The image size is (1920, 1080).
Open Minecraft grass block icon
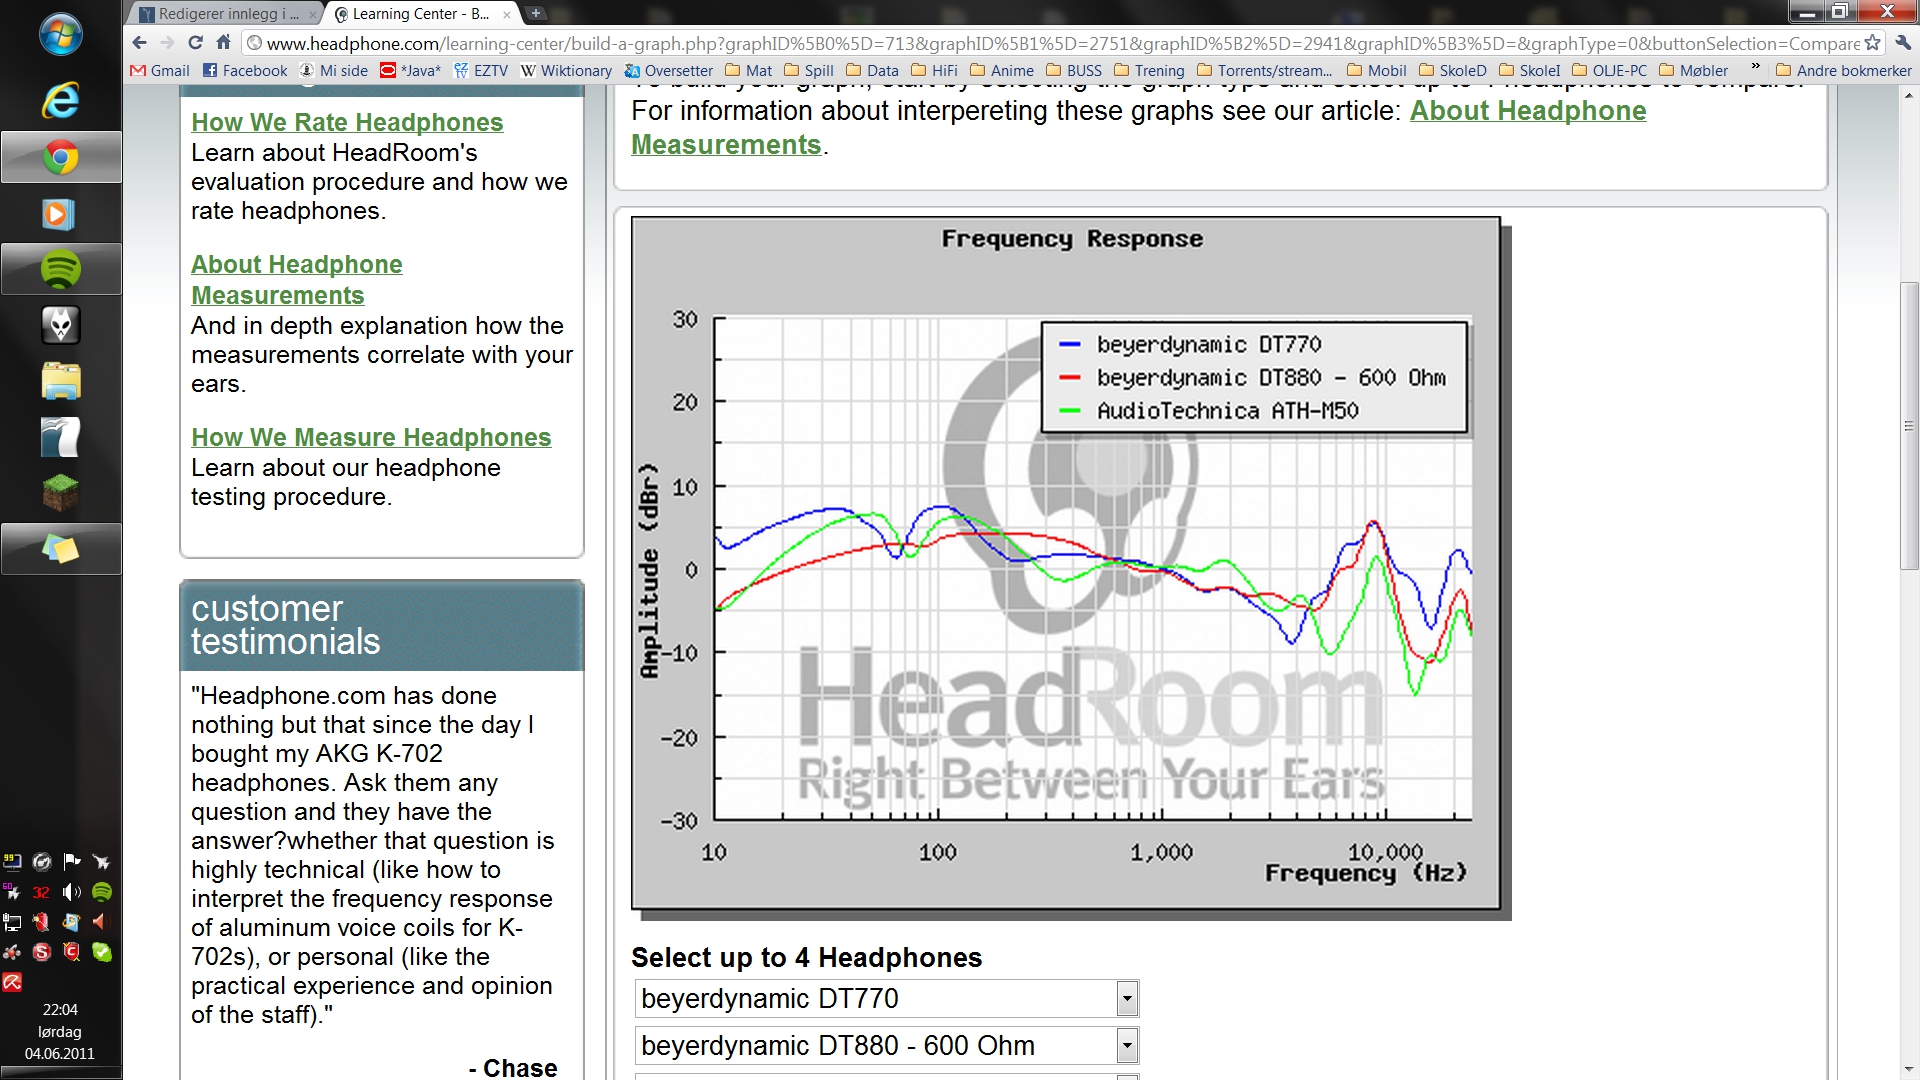(60, 492)
